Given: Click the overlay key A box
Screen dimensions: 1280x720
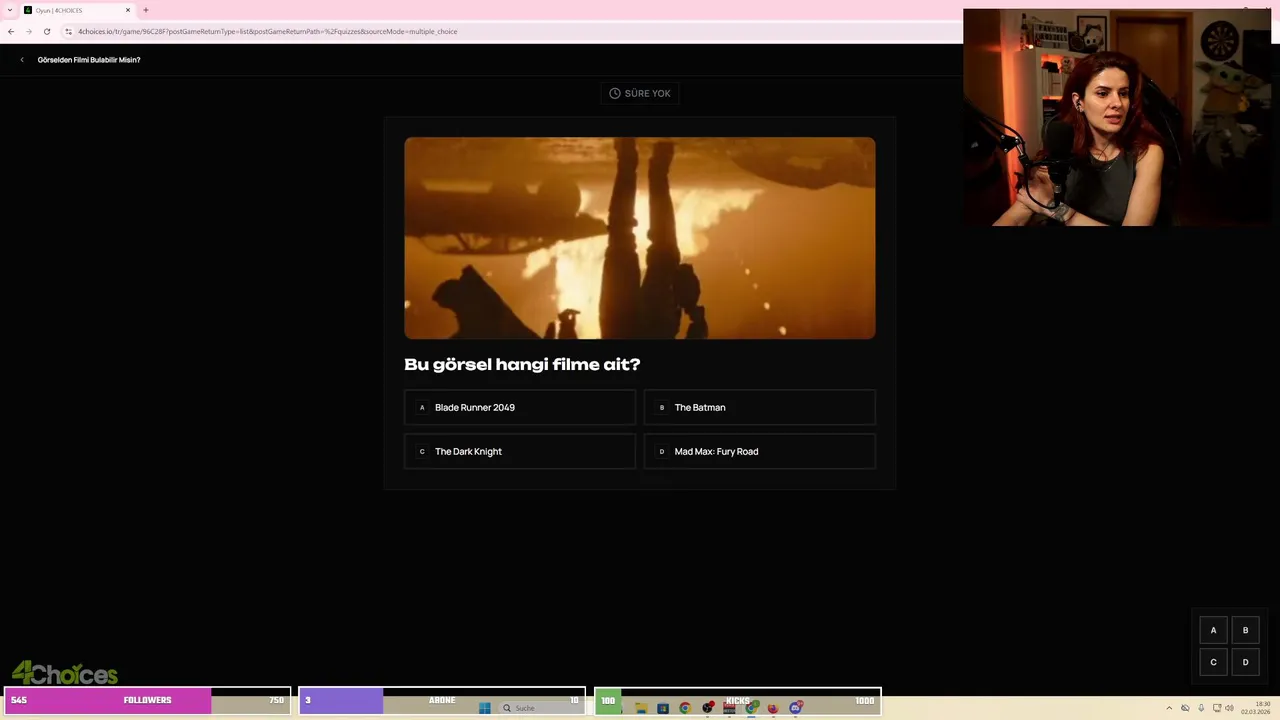Looking at the screenshot, I should (x=1213, y=630).
